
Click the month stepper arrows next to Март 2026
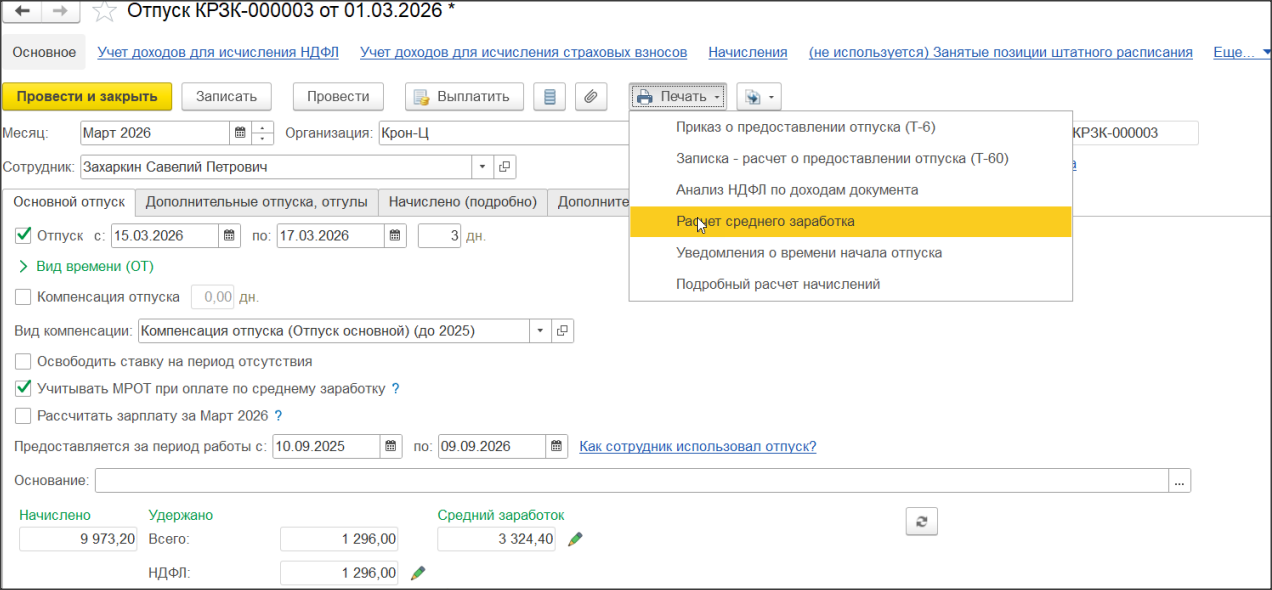click(x=263, y=132)
